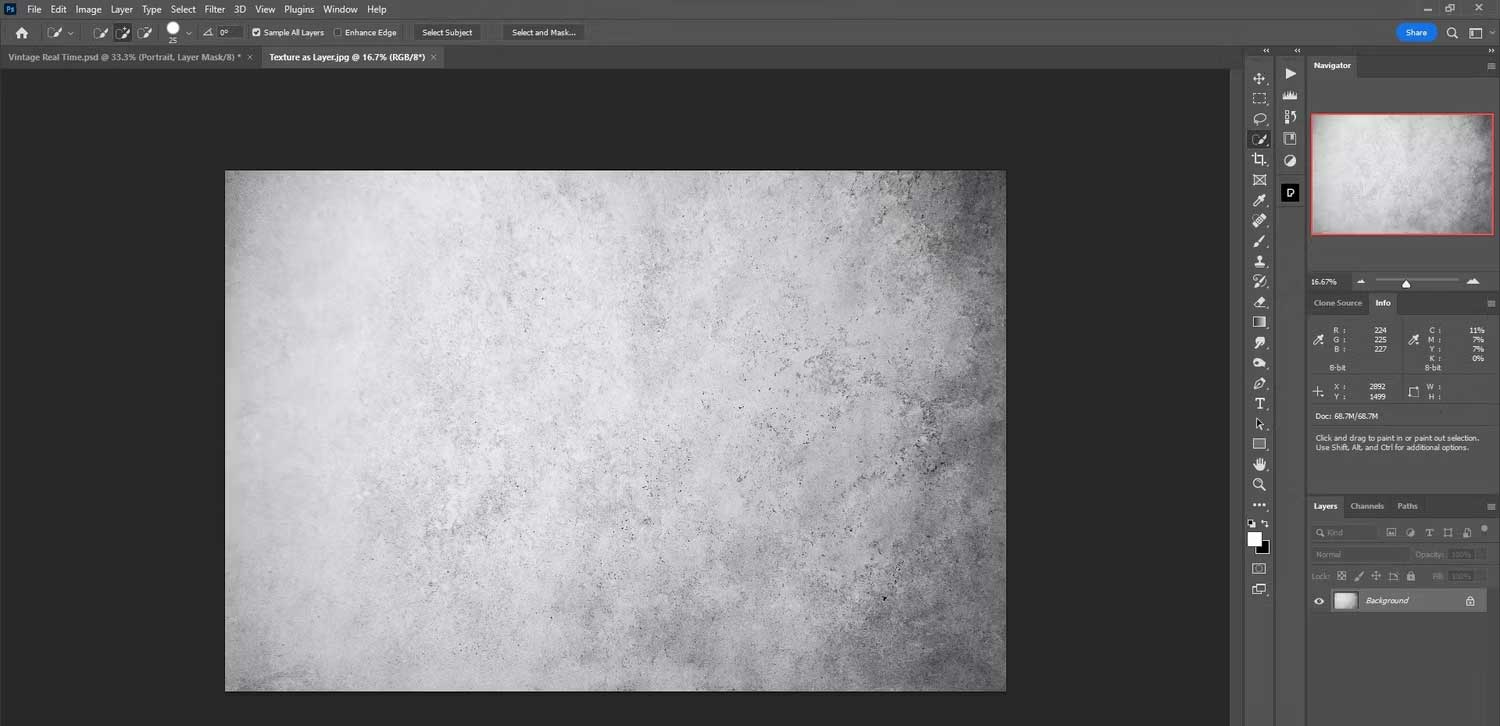
Task: Enable the Enhance Edge checkbox
Action: click(337, 32)
